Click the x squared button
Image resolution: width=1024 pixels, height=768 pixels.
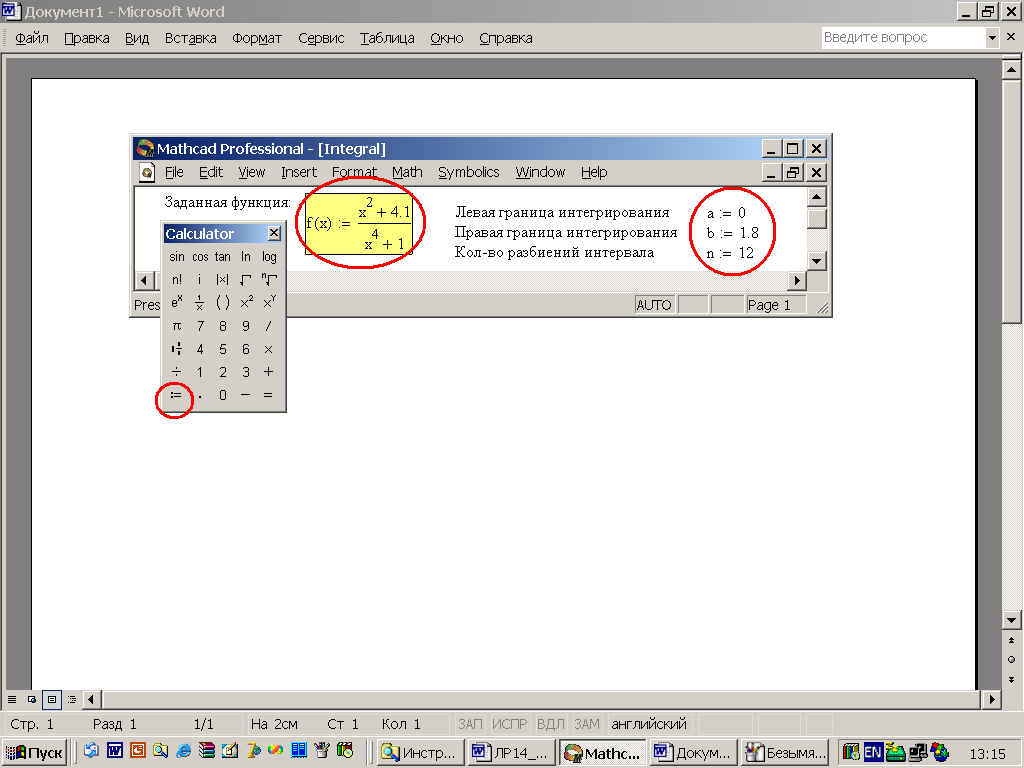point(246,302)
